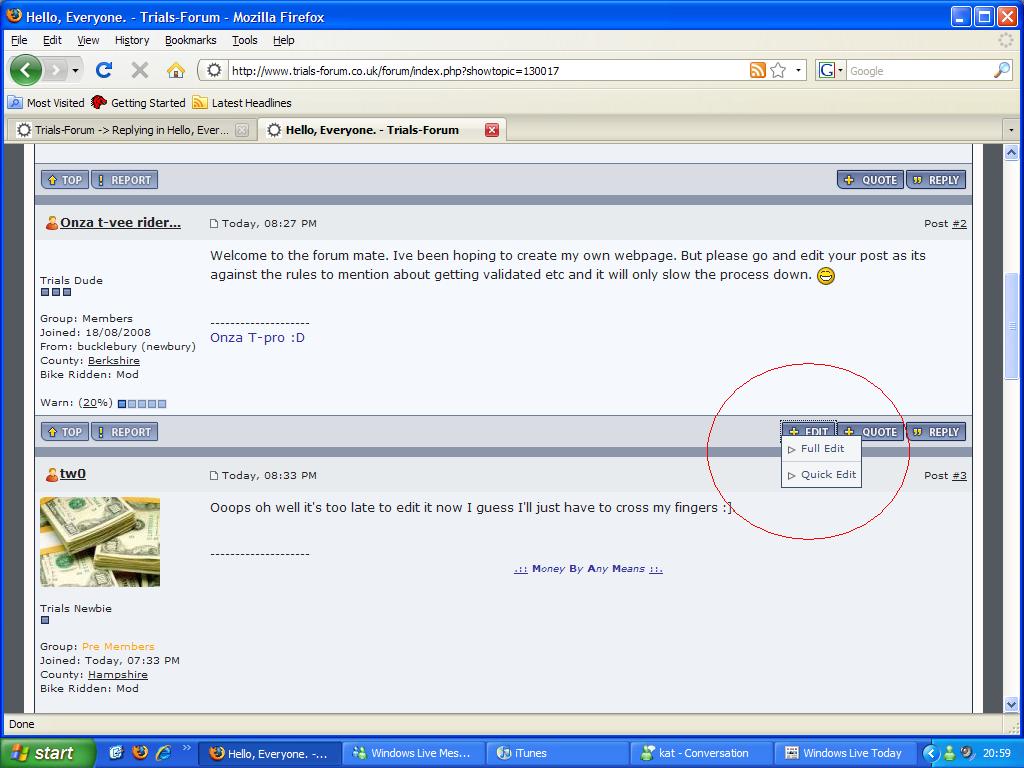Image resolution: width=1024 pixels, height=768 pixels.
Task: Go to home page via house icon
Action: [175, 70]
